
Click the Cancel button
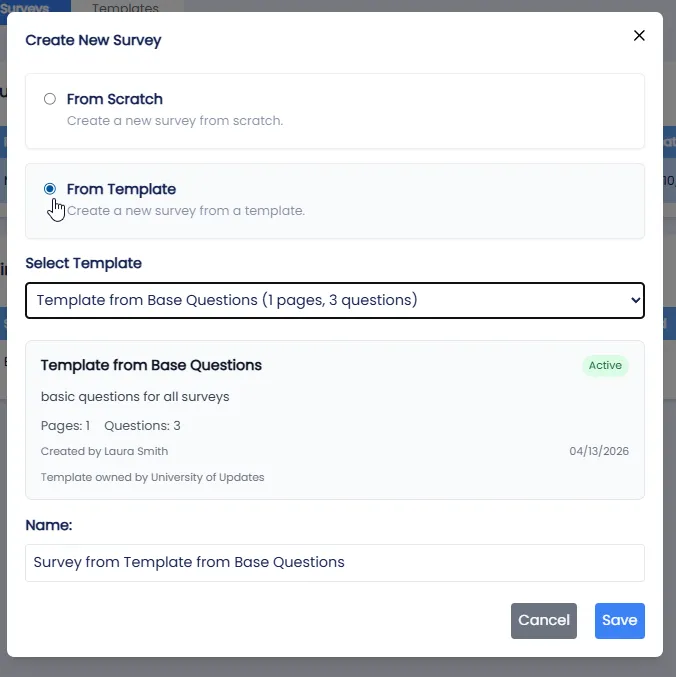click(543, 620)
